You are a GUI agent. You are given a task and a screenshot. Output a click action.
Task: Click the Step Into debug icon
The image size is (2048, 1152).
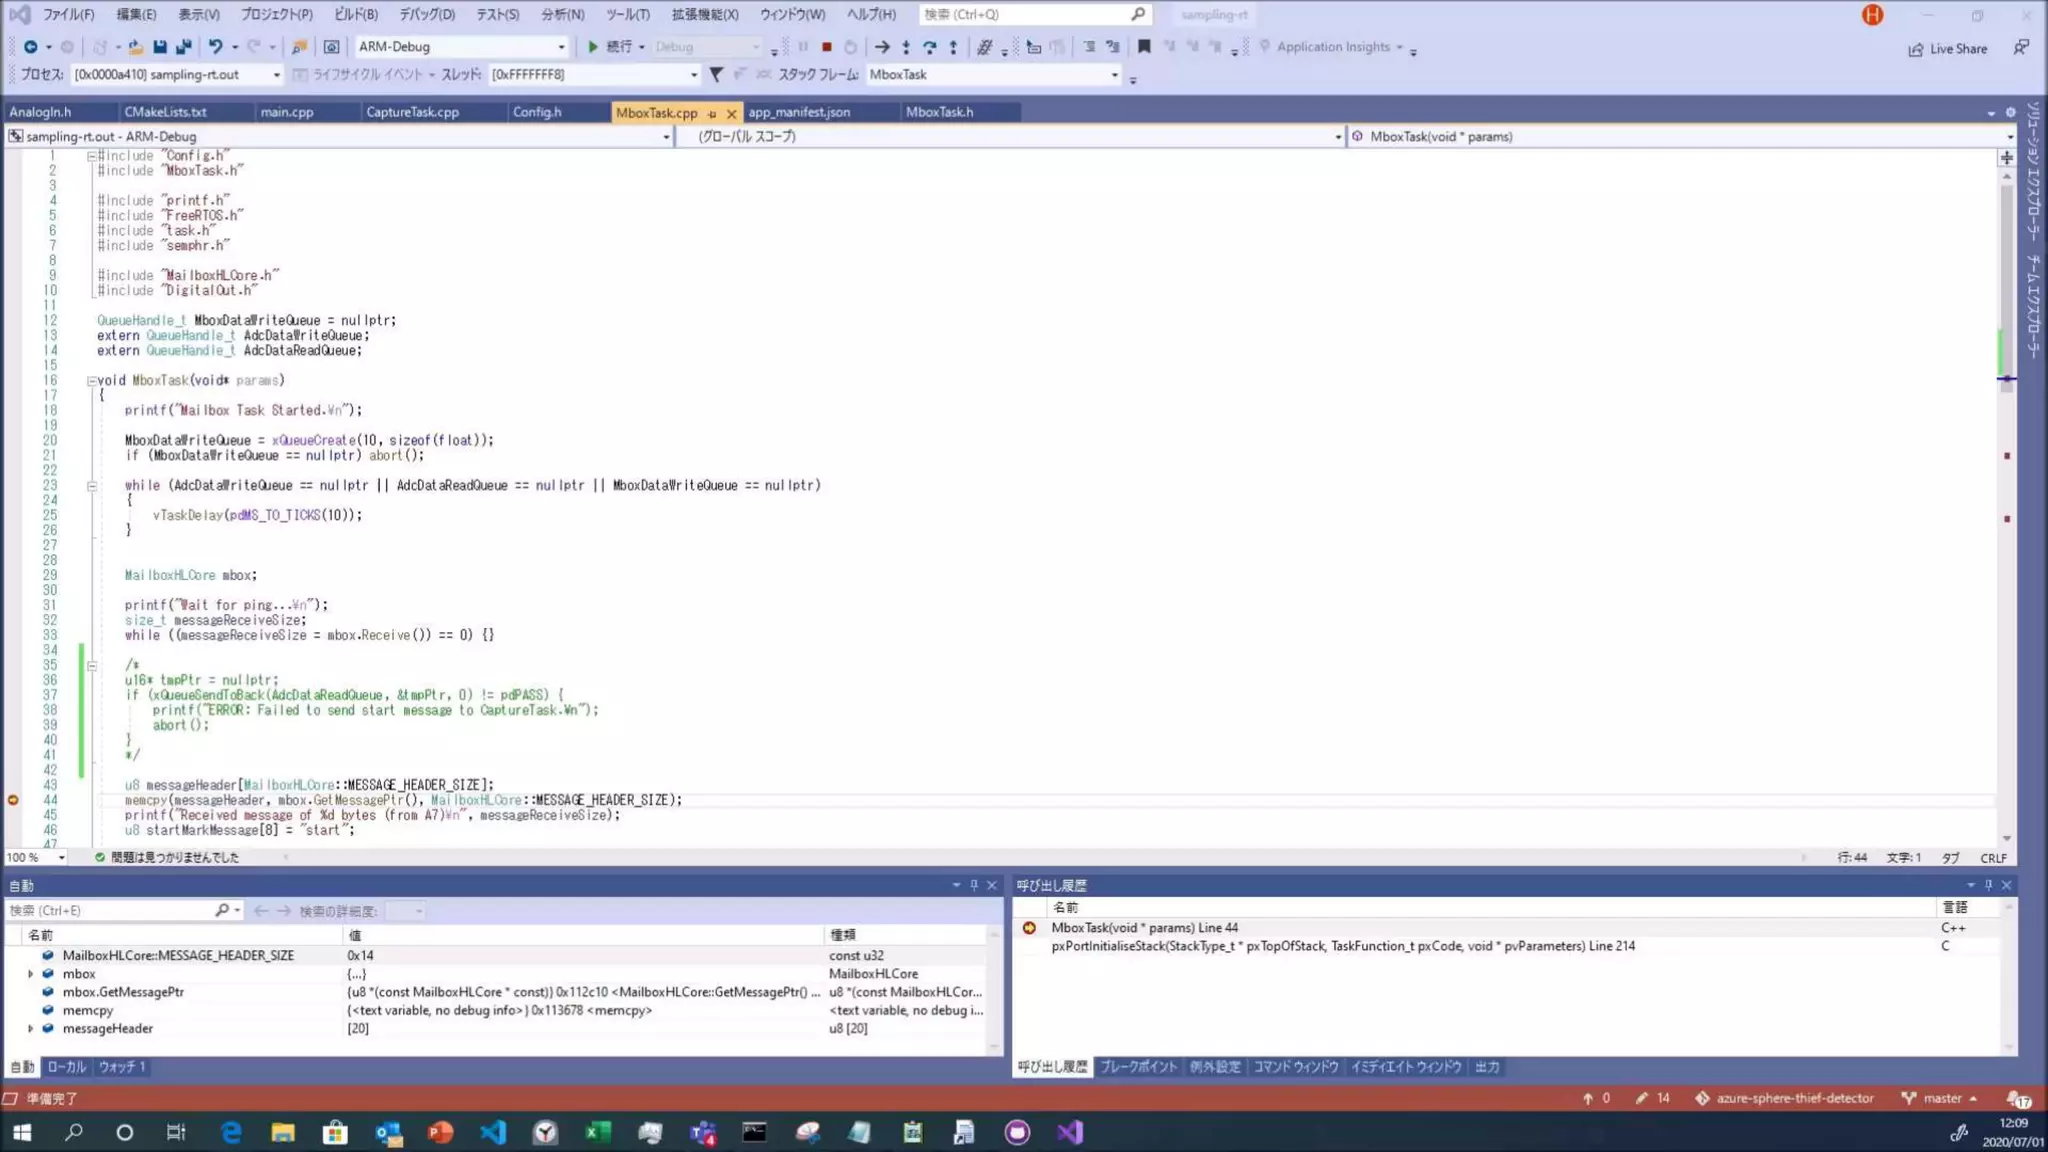point(906,47)
